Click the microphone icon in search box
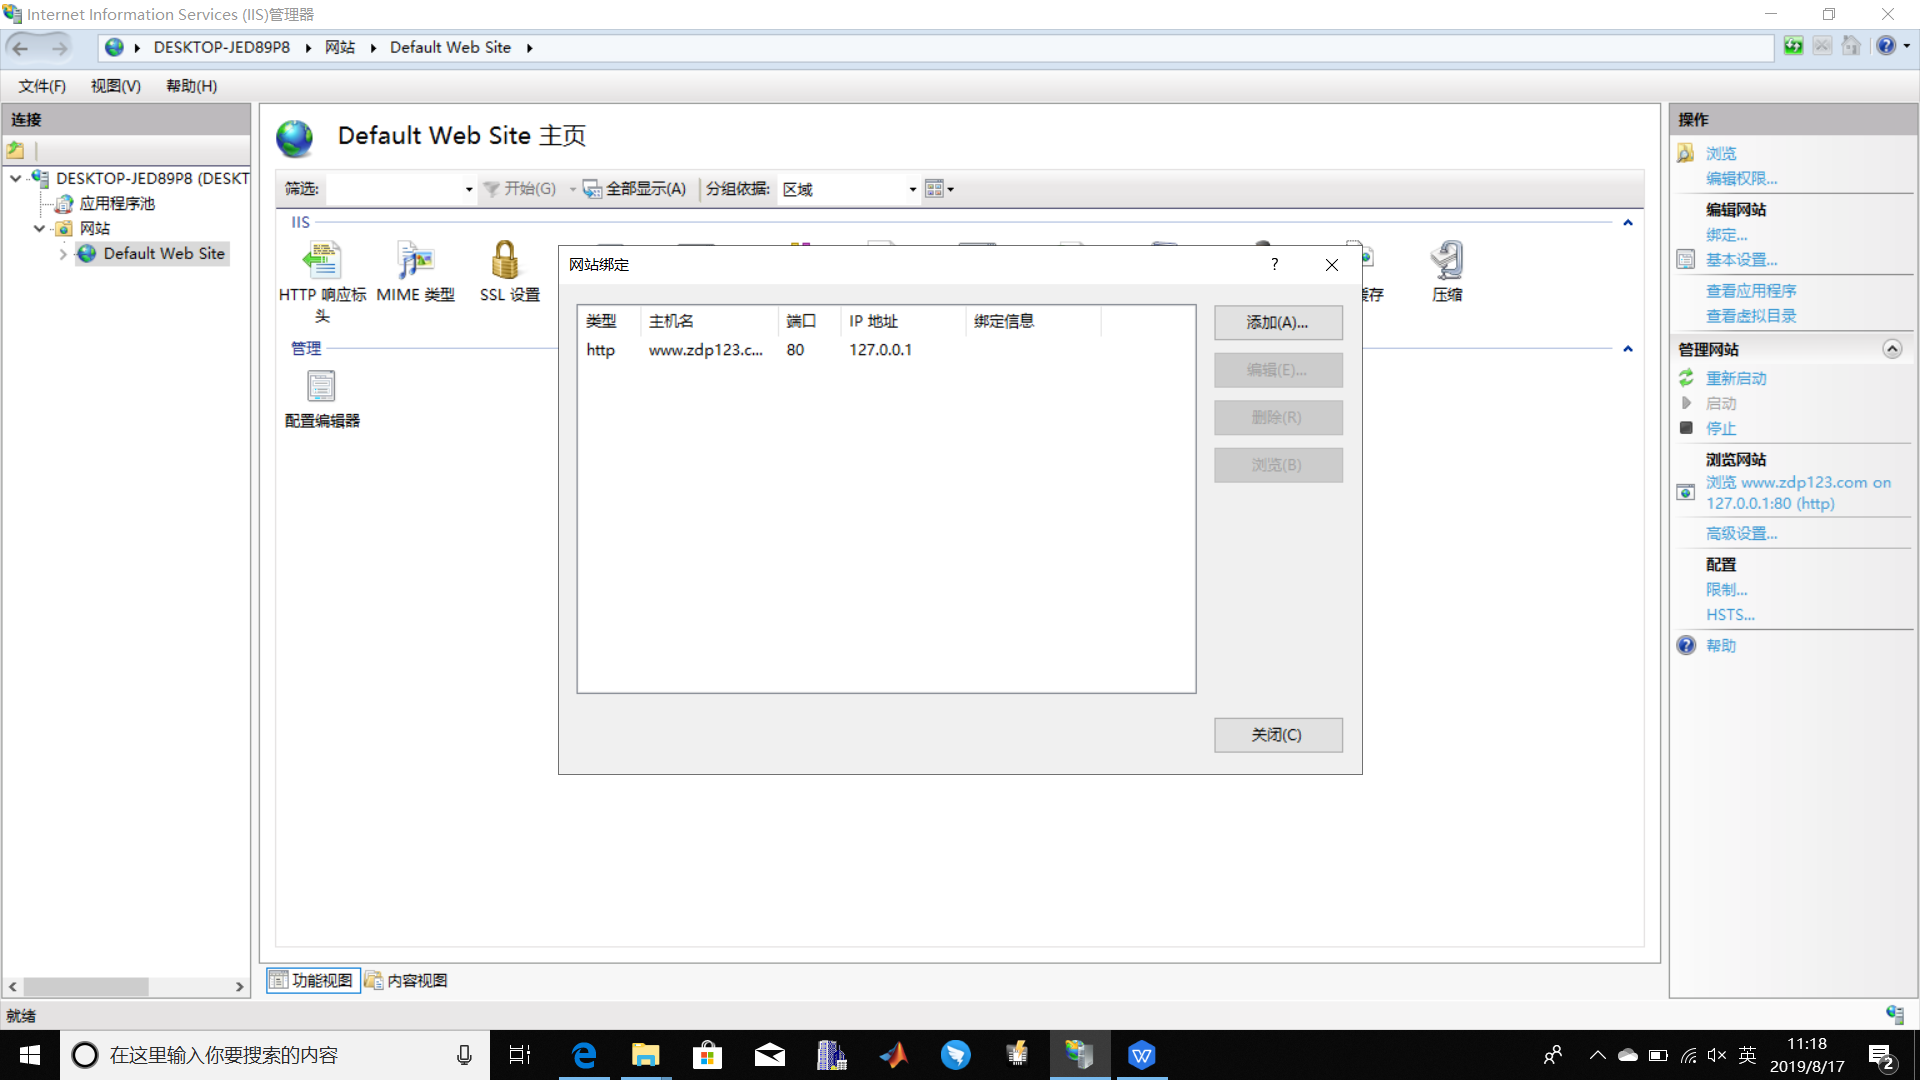This screenshot has height=1080, width=1920. click(464, 1055)
